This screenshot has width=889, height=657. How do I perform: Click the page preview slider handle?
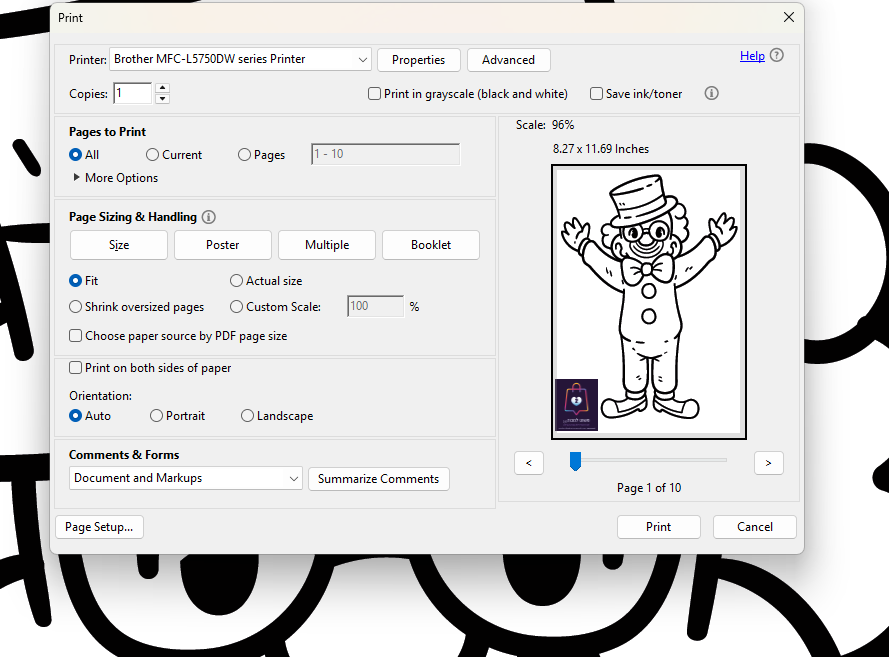(x=575, y=461)
